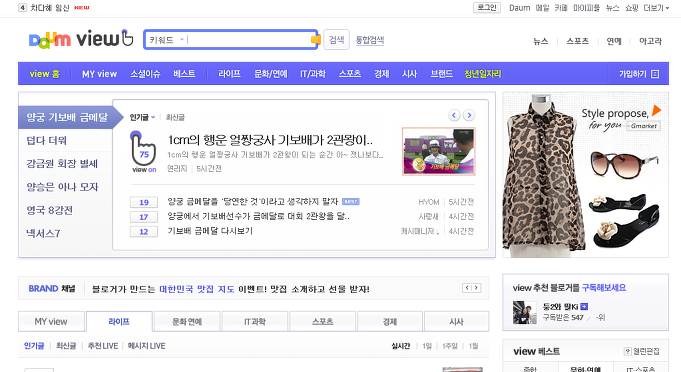Click the 검색 search button
681x372 pixels.
[x=337, y=40]
